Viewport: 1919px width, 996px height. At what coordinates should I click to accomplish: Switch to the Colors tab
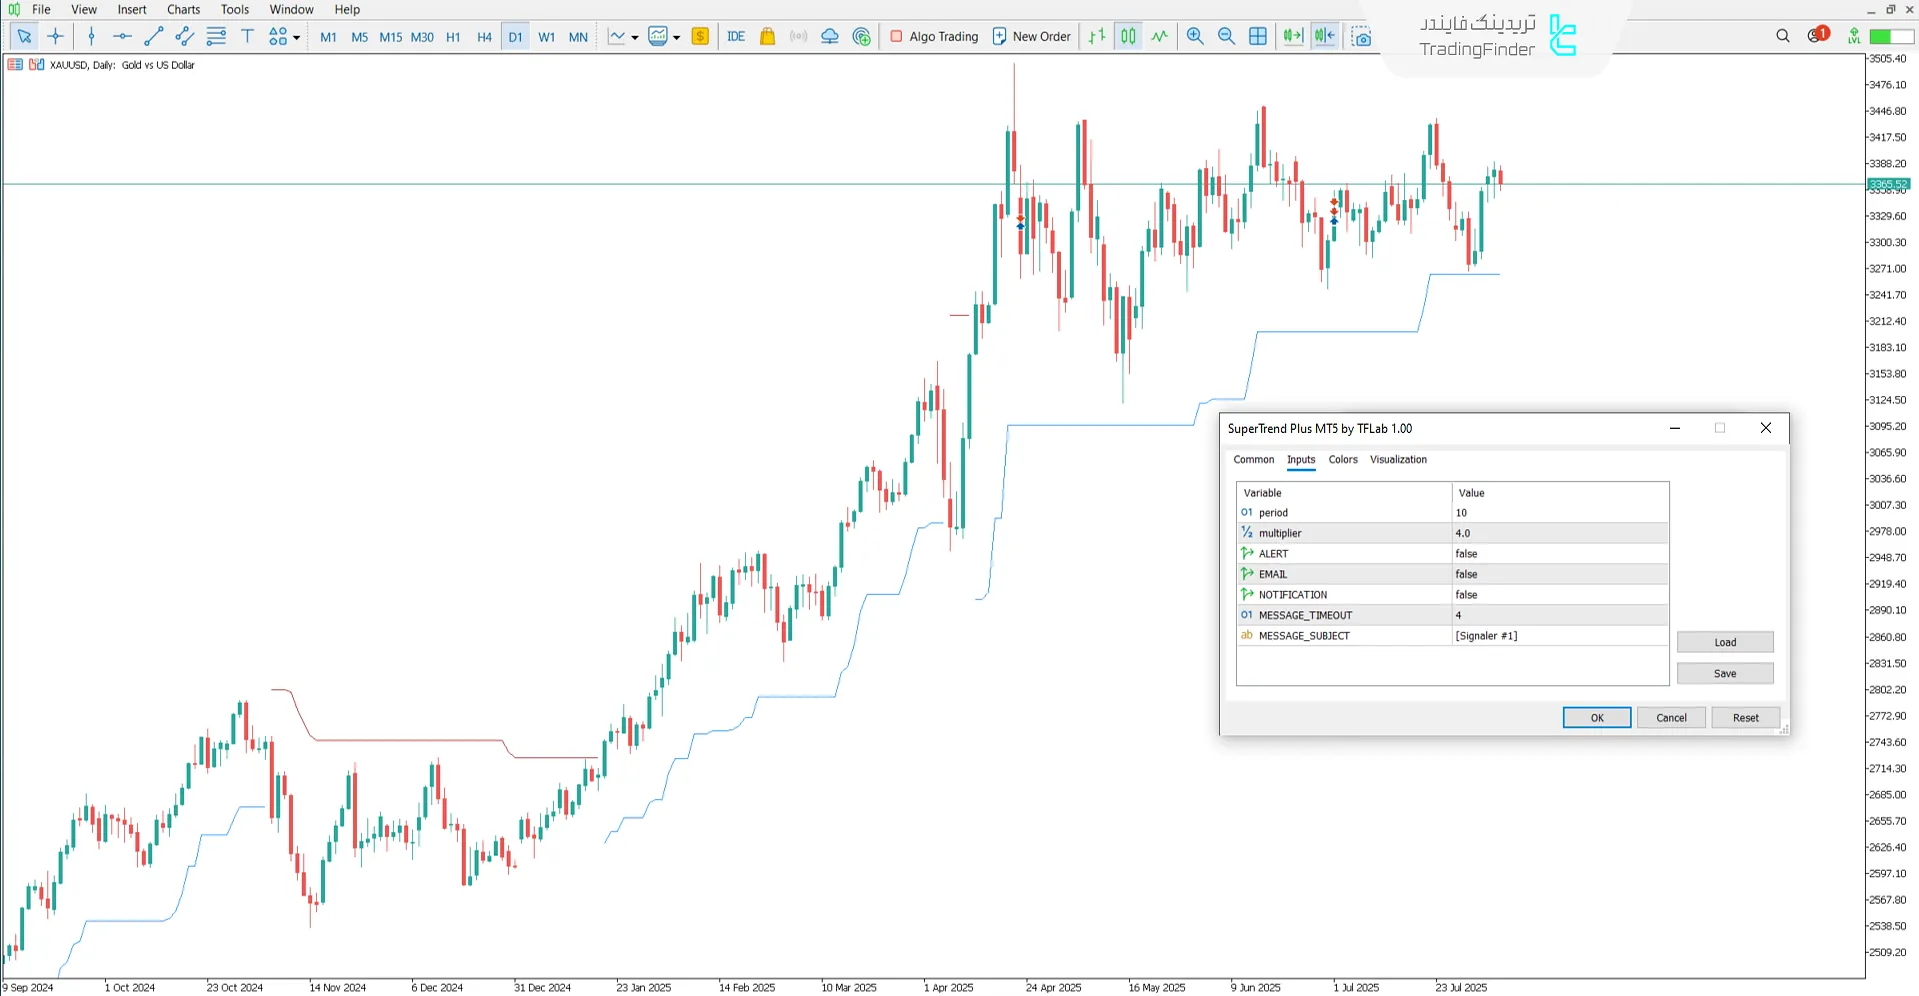pos(1343,460)
